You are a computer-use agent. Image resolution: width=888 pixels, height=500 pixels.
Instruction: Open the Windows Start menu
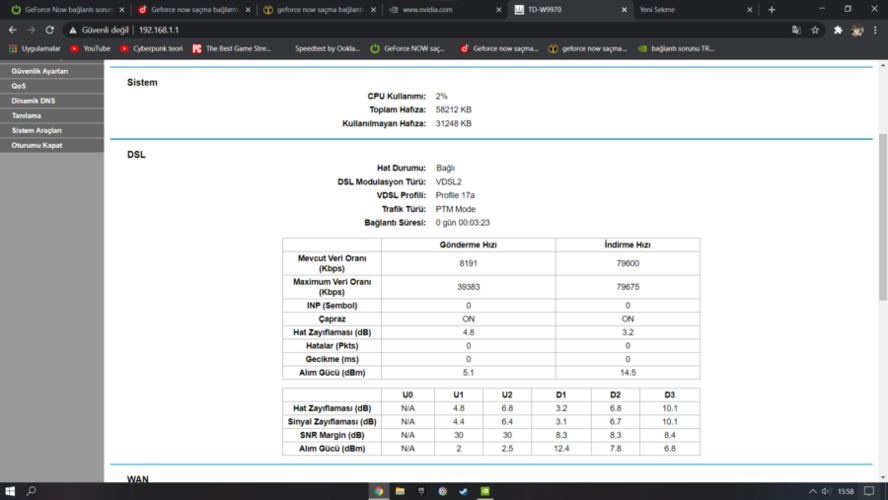click(x=10, y=491)
